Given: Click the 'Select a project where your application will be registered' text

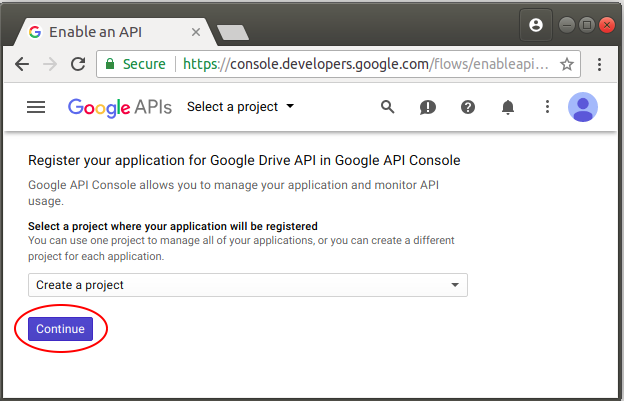Looking at the screenshot, I should (173, 226).
